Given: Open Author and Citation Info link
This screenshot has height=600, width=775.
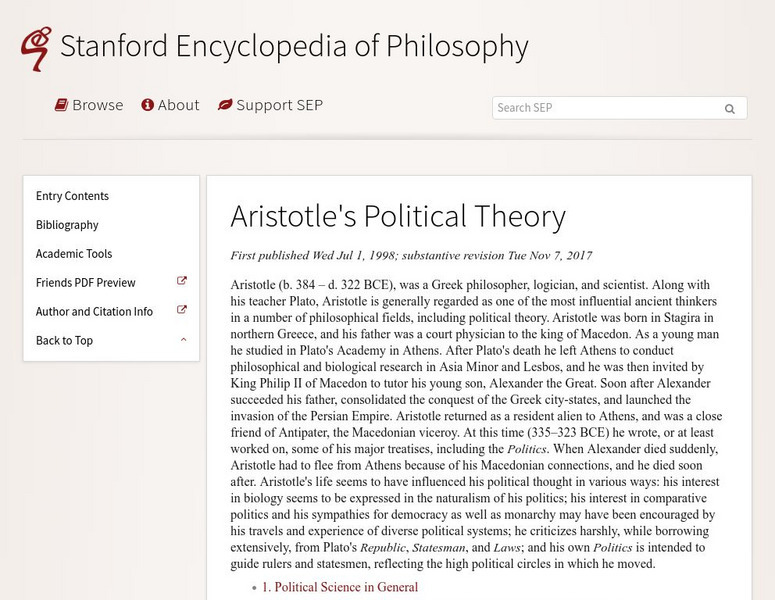Looking at the screenshot, I should coord(94,311).
